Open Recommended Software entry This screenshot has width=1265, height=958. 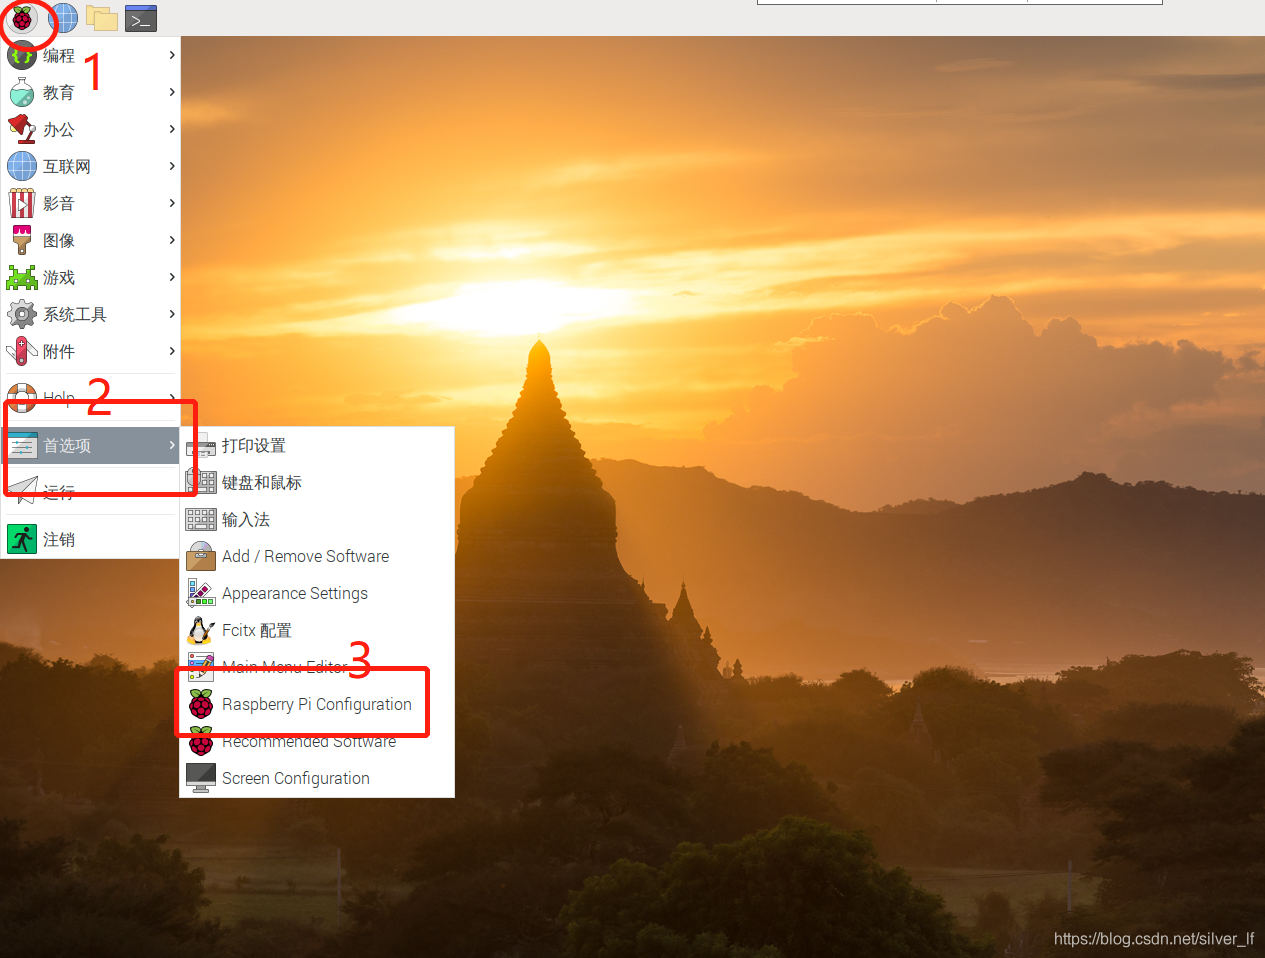pyautogui.click(x=317, y=741)
